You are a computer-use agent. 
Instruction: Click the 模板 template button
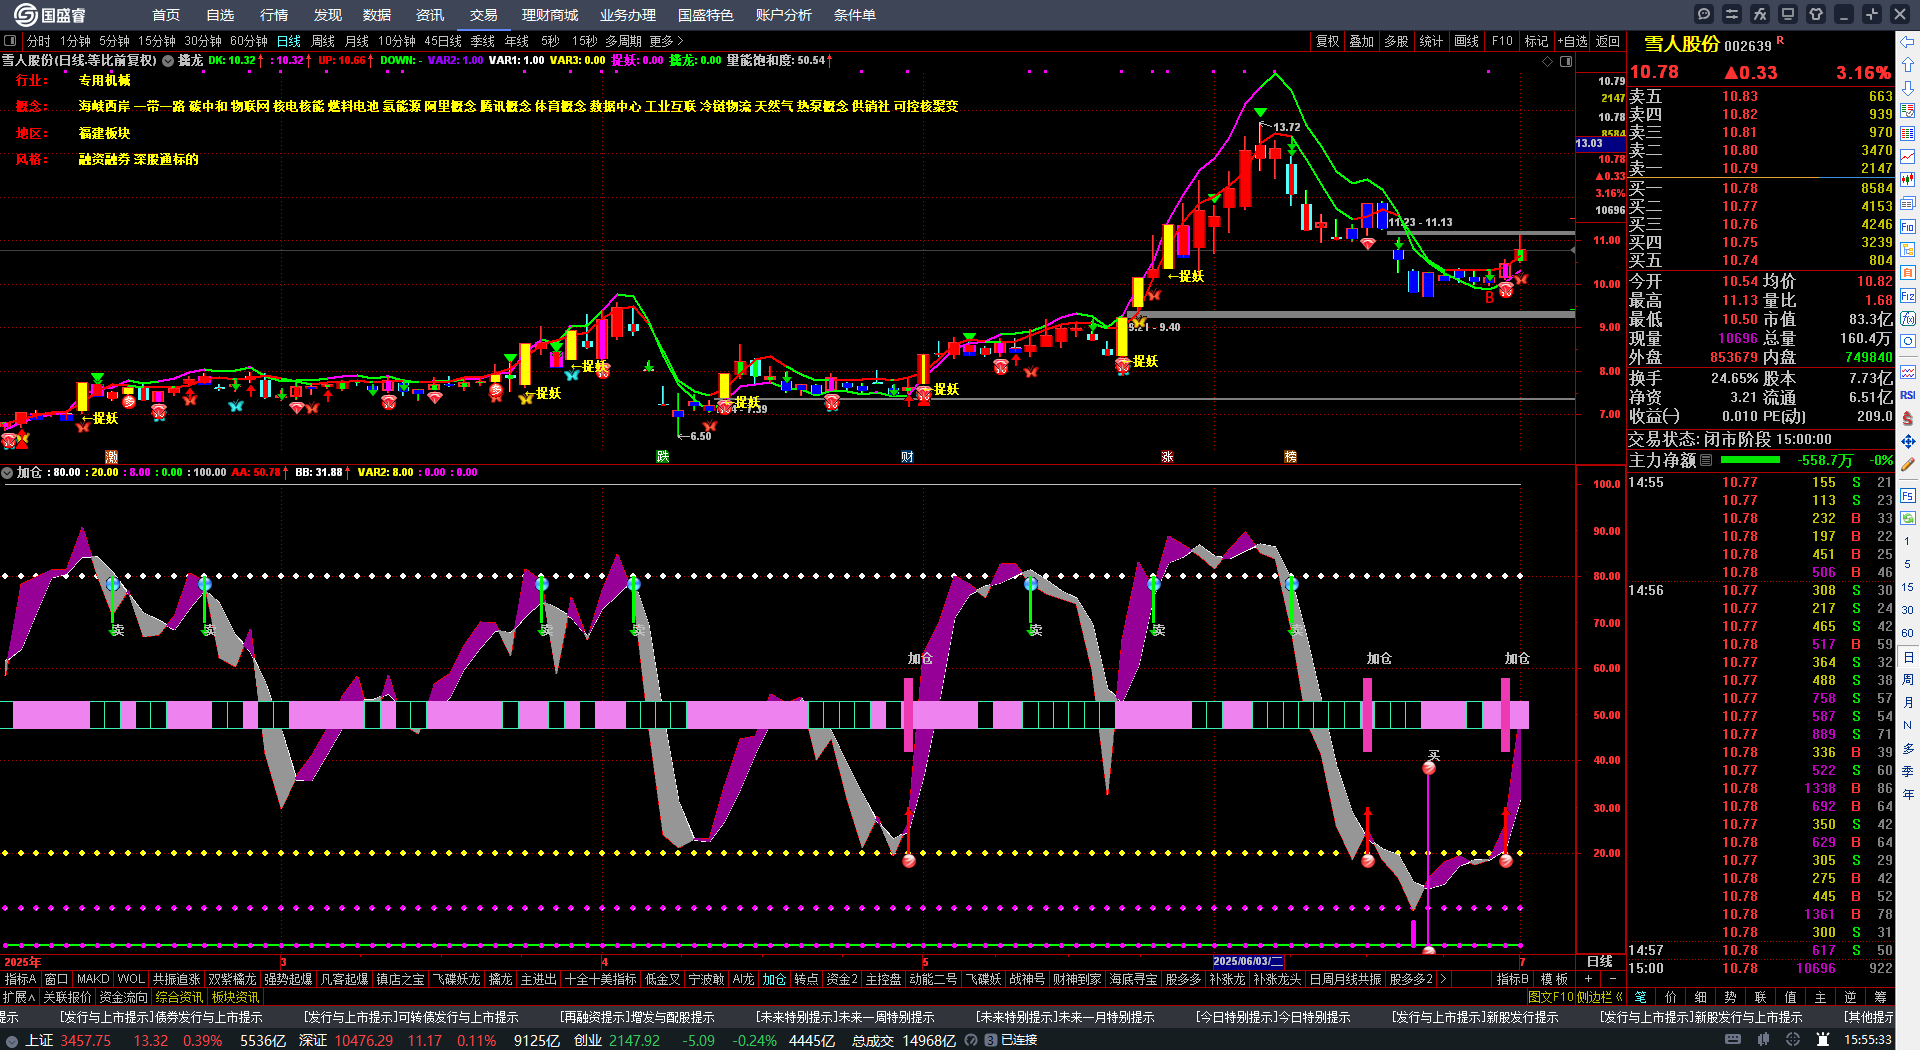1555,979
